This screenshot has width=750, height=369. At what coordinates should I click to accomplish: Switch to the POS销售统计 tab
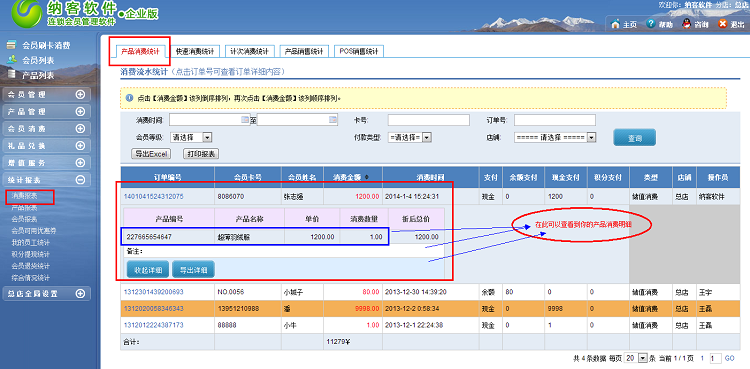(359, 51)
